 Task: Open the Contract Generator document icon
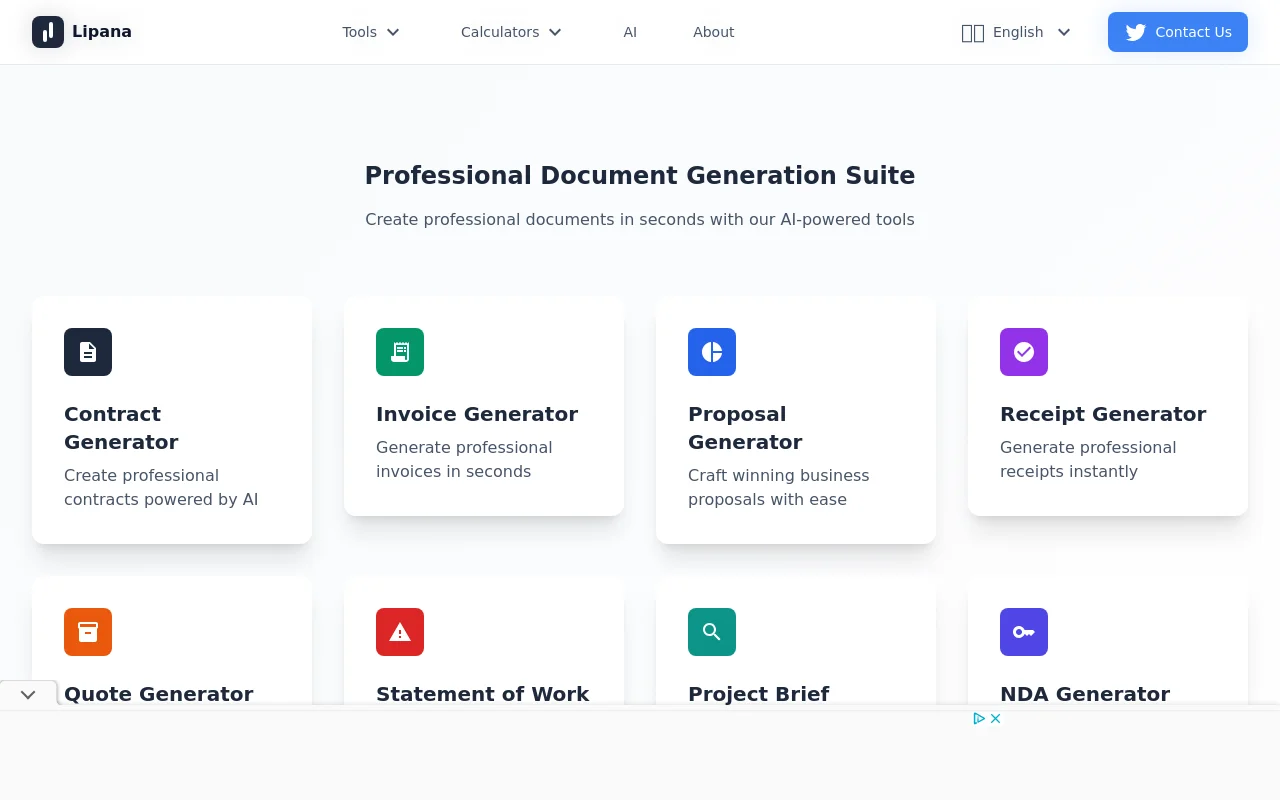pos(88,352)
